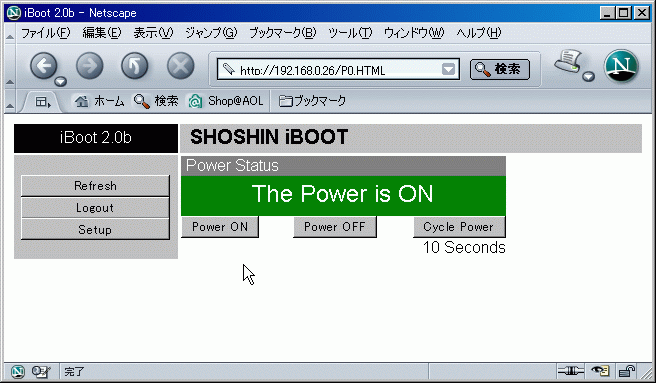The height and width of the screenshot is (383, 656).
Task: Click the Power ON button
Action: 220,227
